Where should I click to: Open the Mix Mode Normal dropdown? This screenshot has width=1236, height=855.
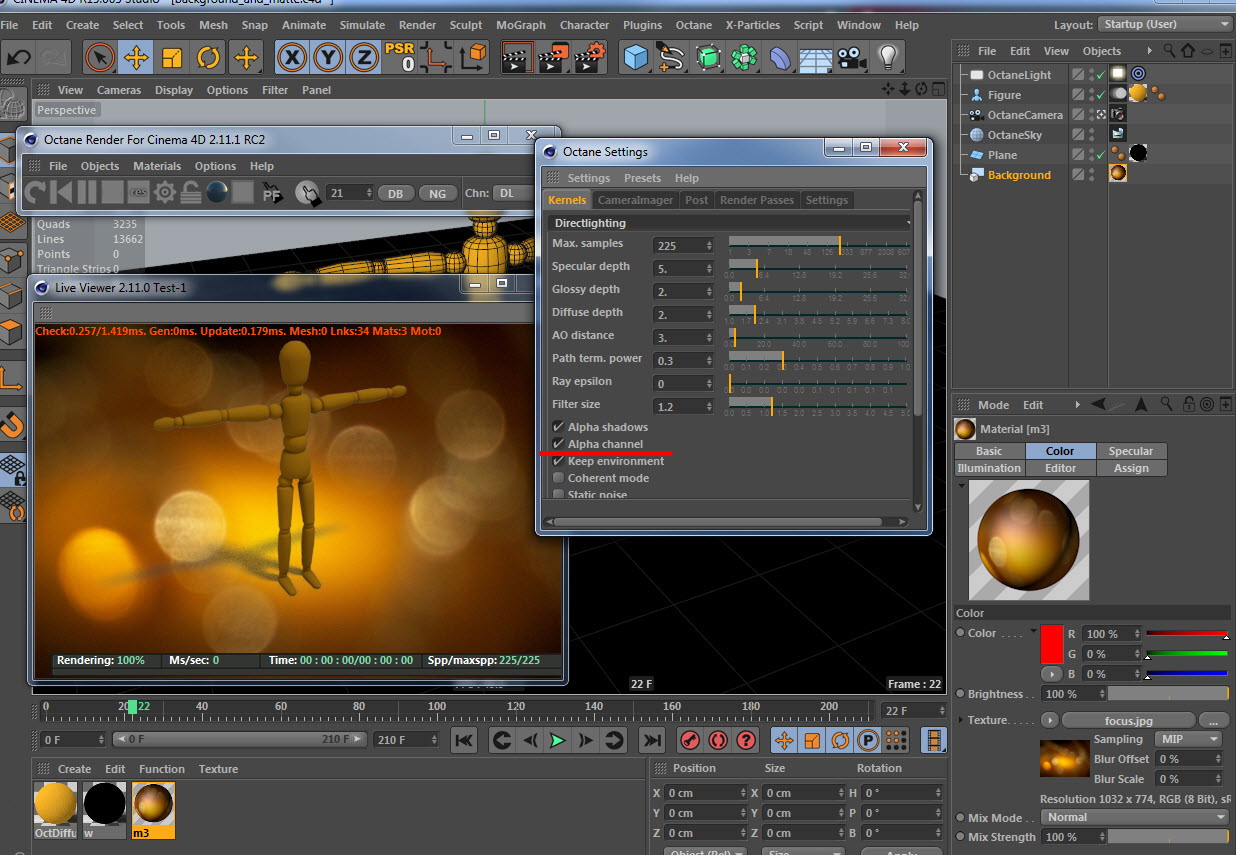[1133, 817]
